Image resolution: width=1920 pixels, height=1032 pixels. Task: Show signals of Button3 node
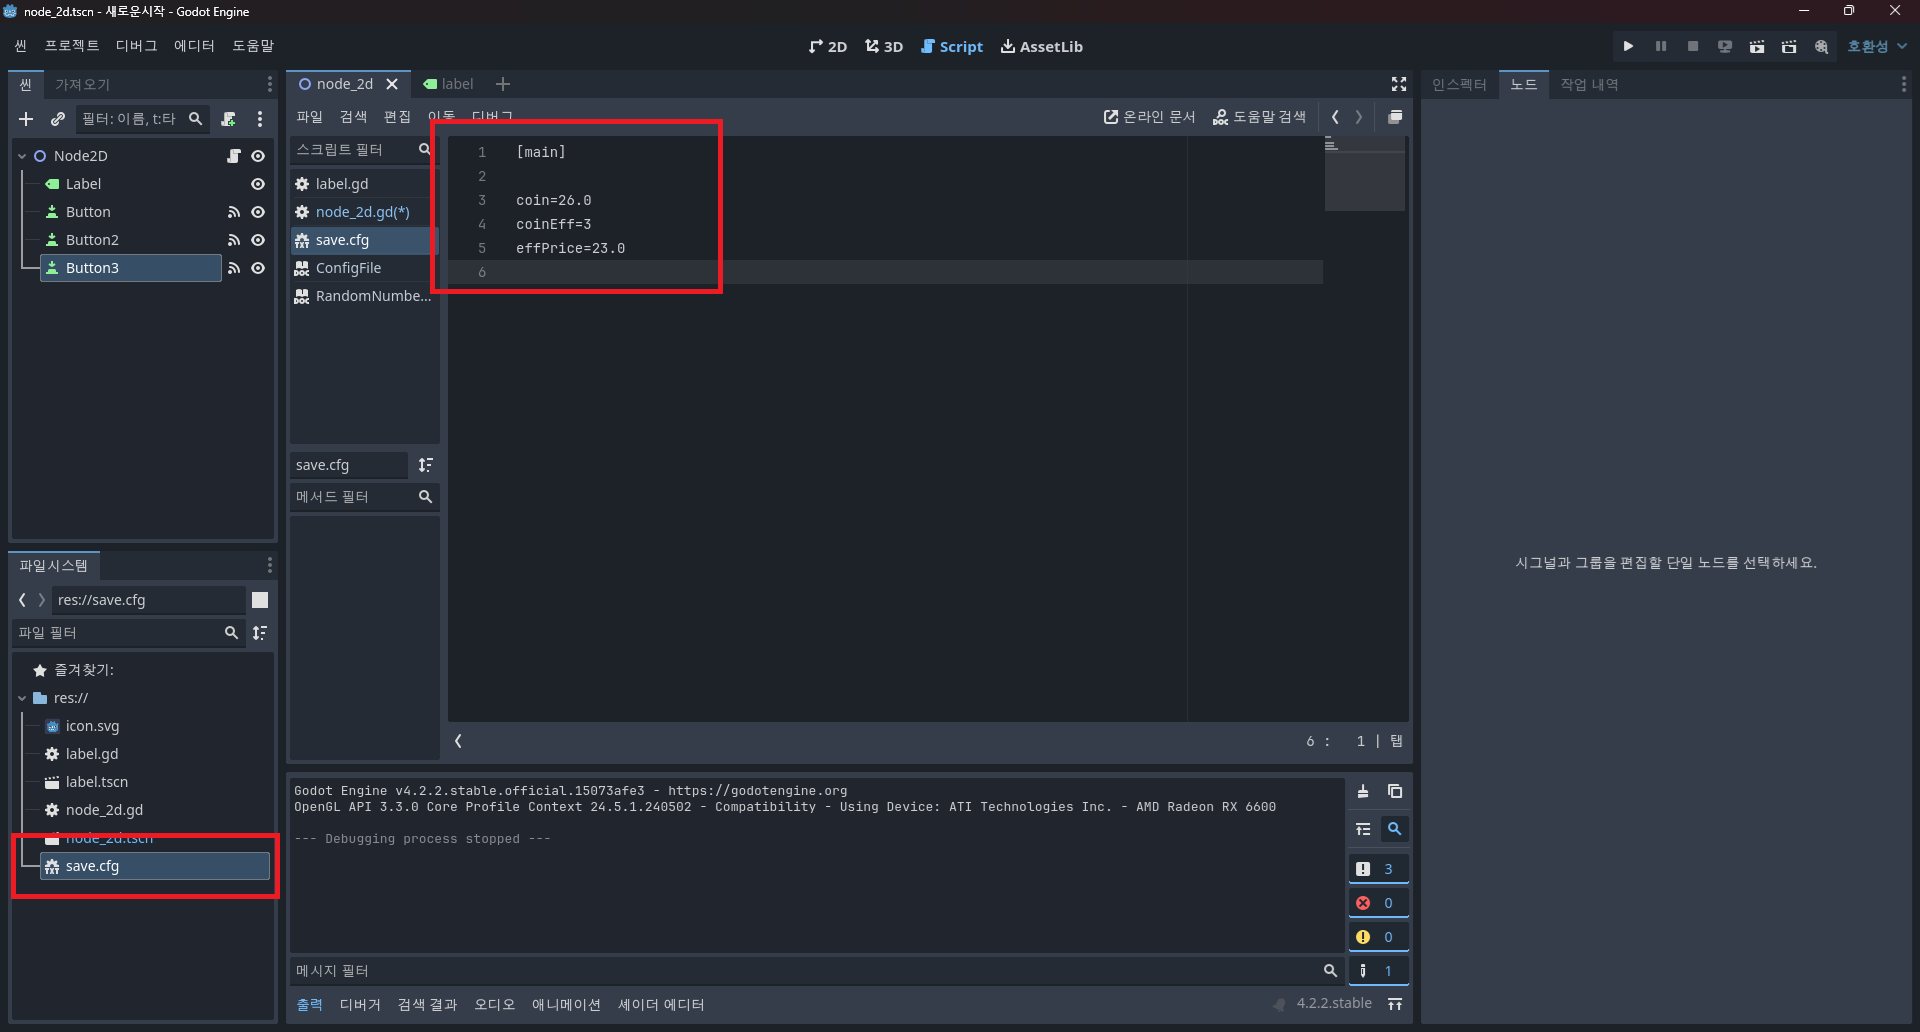click(x=234, y=268)
